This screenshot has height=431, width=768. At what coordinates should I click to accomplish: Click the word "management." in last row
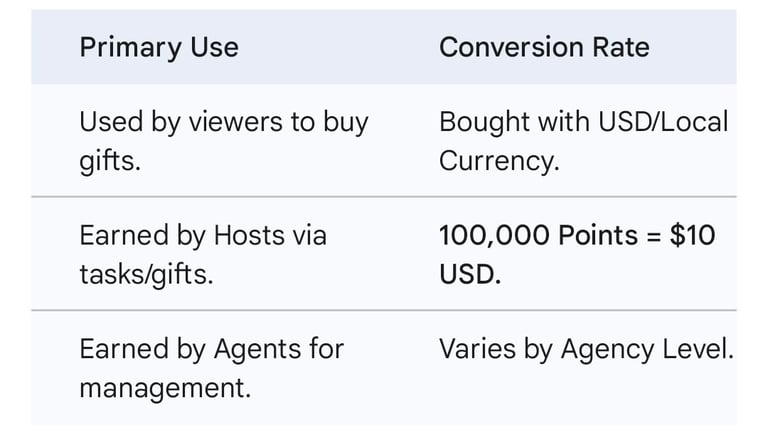165,387
